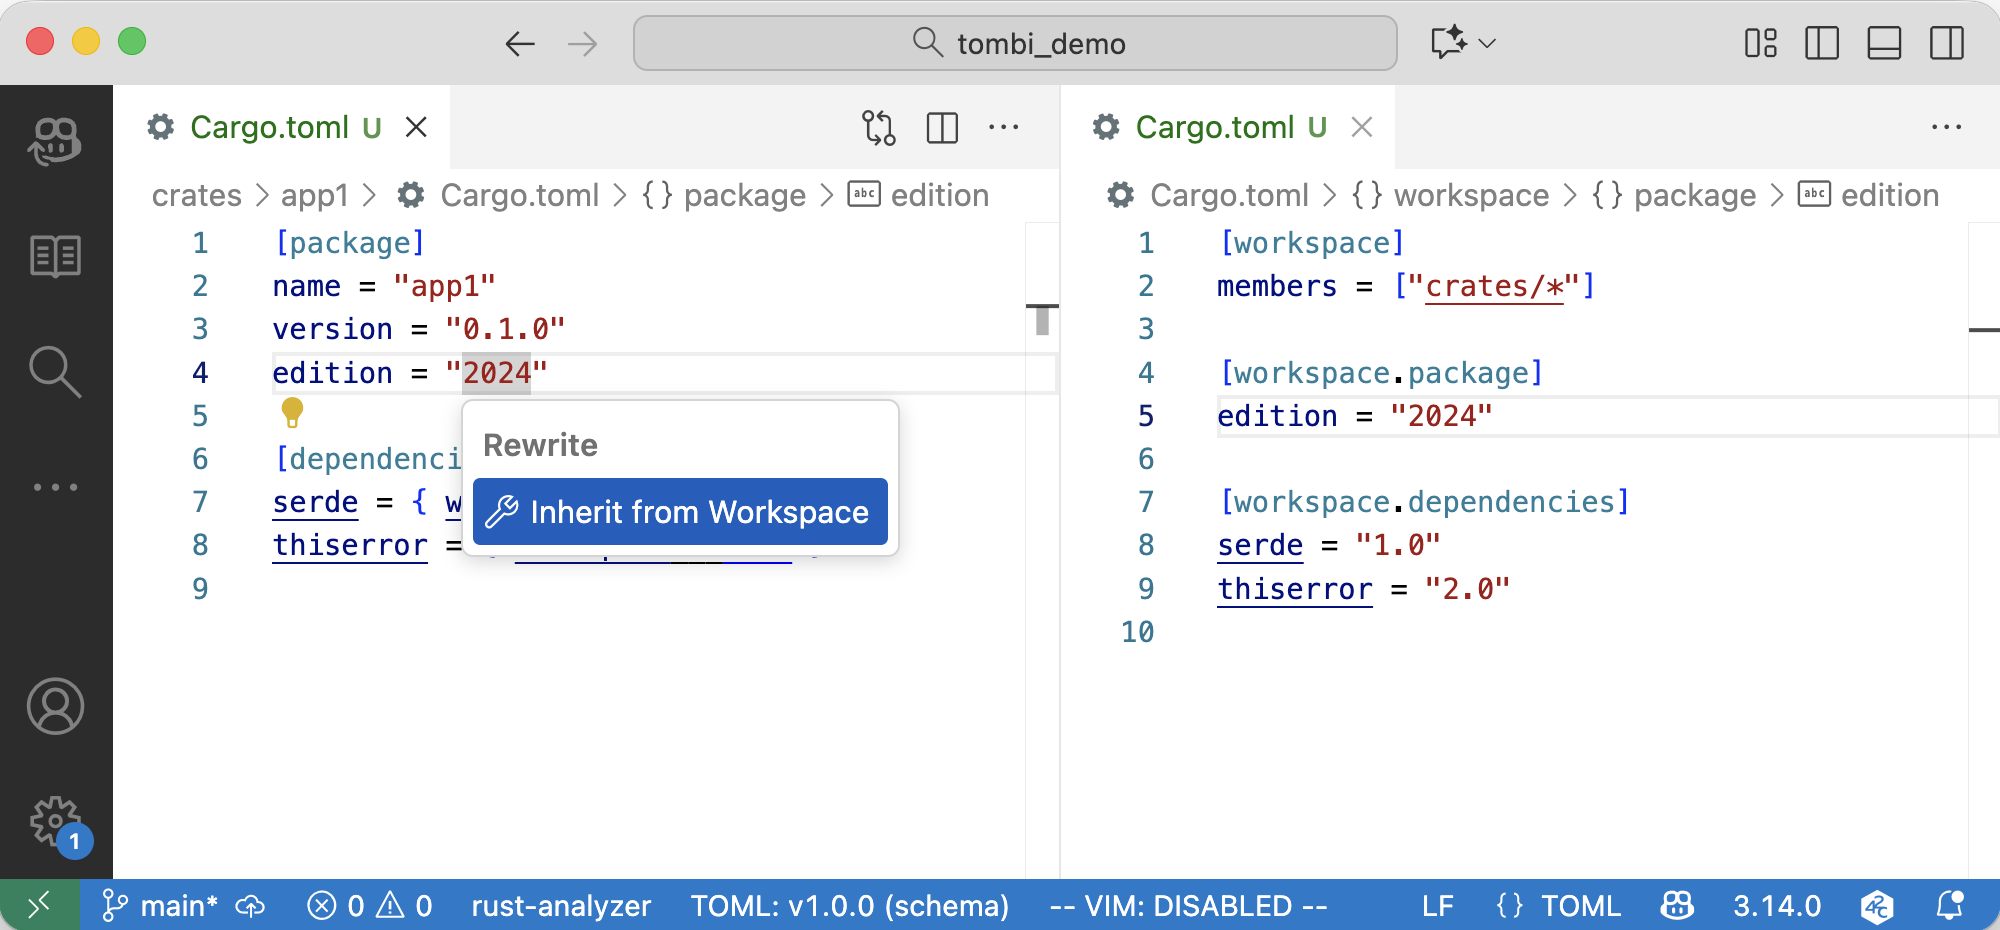Open left editor More Actions ellipsis
The width and height of the screenshot is (2000, 930).
[x=1003, y=128]
